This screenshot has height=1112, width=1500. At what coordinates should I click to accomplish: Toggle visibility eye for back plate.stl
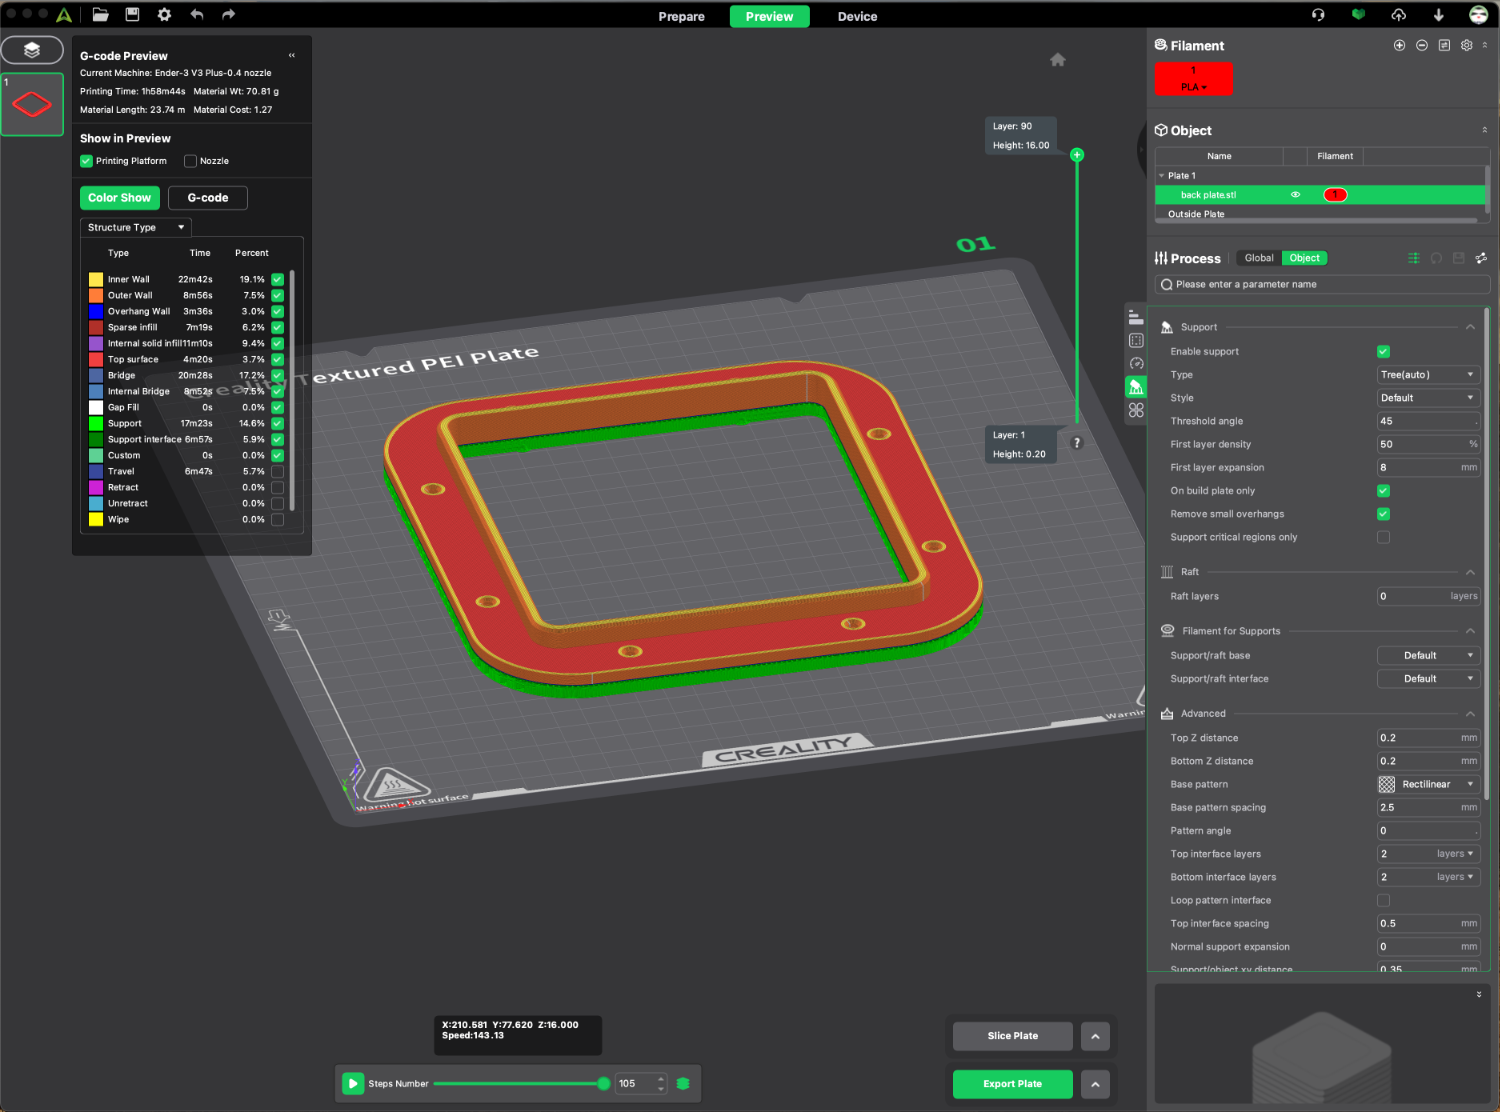pyautogui.click(x=1295, y=195)
